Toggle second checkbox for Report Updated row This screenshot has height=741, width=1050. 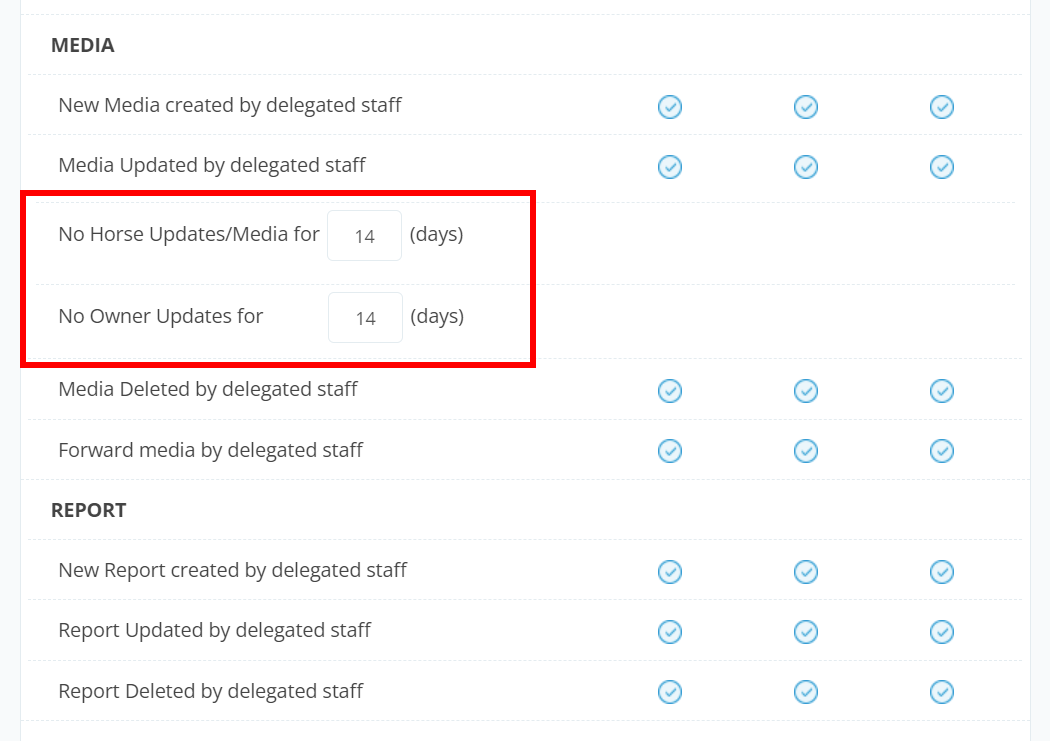[x=806, y=631]
